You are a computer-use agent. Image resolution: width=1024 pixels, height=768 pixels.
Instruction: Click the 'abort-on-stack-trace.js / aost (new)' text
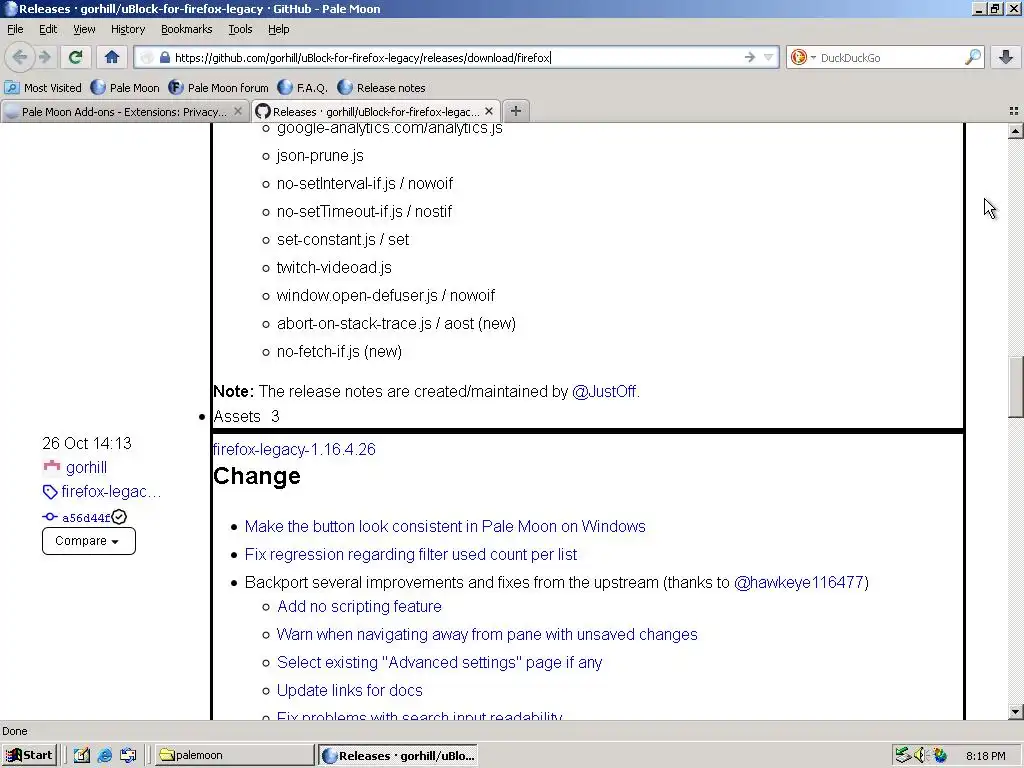click(396, 323)
